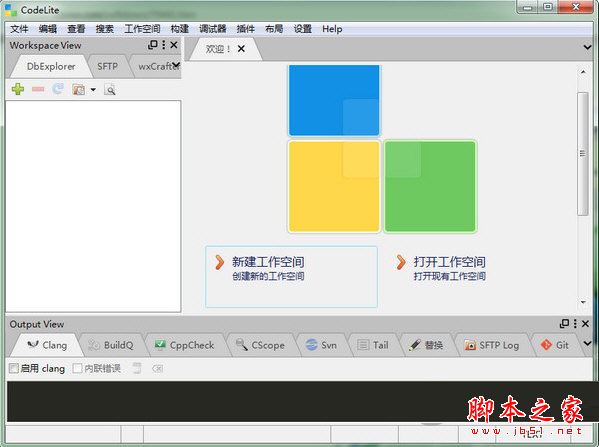Open the 编辑 menu
599x447 pixels.
[x=48, y=29]
